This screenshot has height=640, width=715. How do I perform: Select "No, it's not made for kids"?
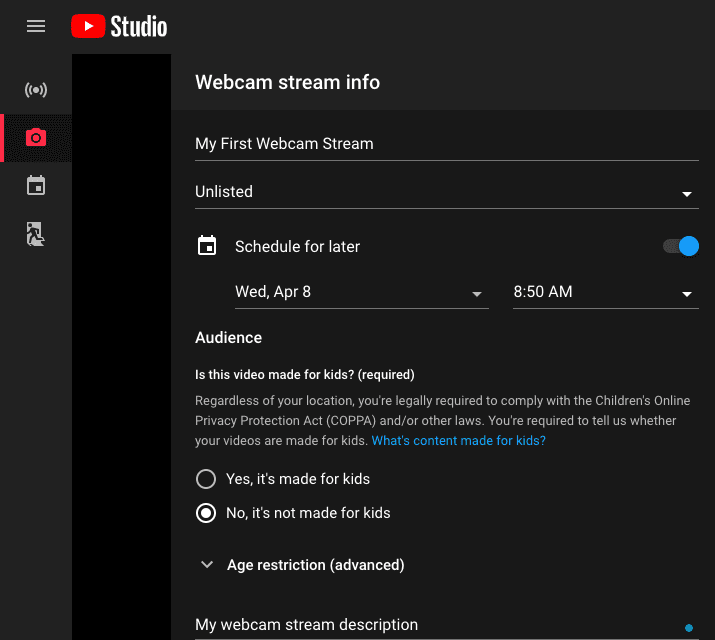(x=206, y=513)
